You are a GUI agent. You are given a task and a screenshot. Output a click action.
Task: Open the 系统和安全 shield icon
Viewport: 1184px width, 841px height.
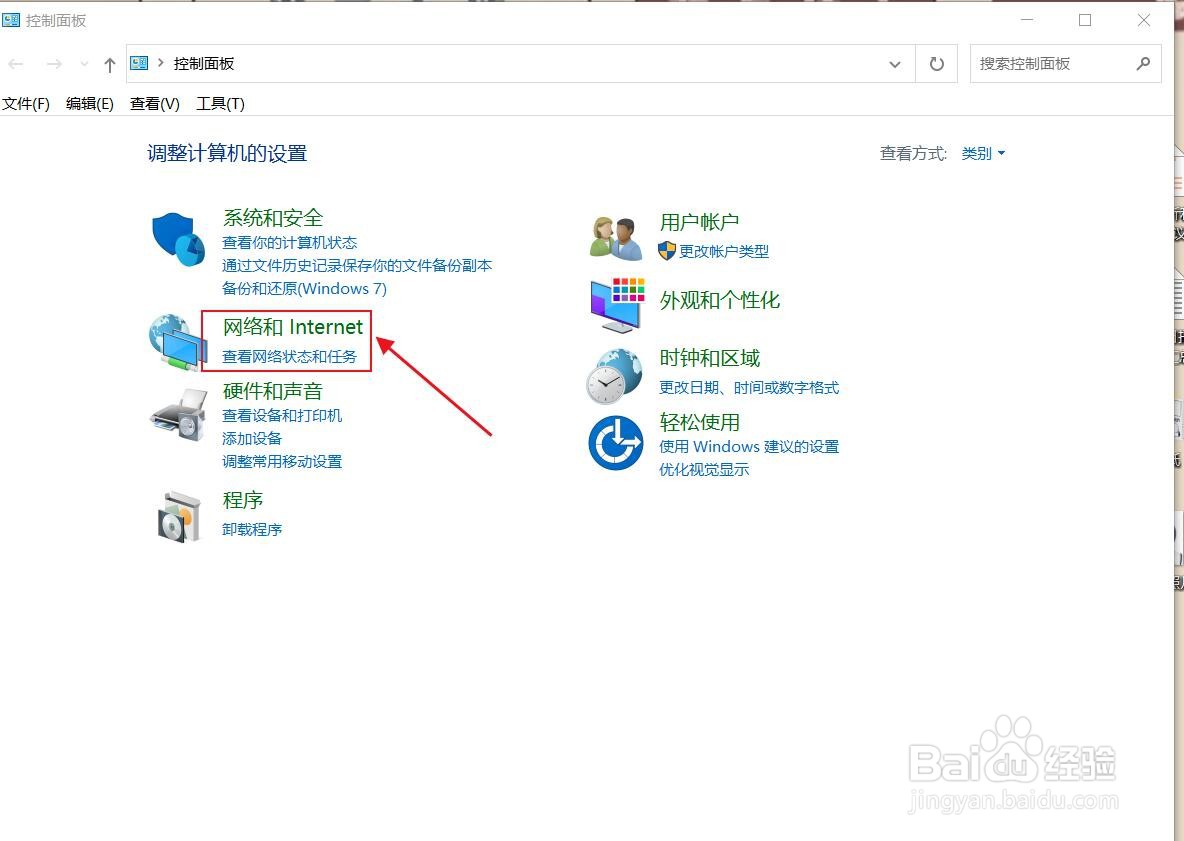[x=177, y=240]
